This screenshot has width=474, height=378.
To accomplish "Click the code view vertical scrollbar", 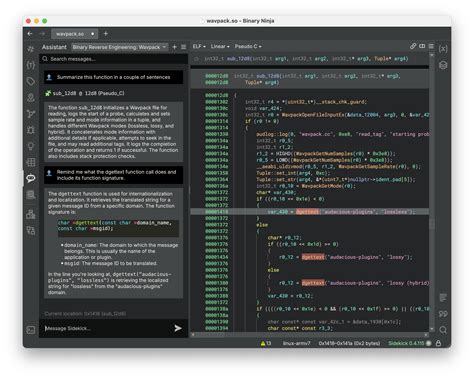I will point(432,192).
